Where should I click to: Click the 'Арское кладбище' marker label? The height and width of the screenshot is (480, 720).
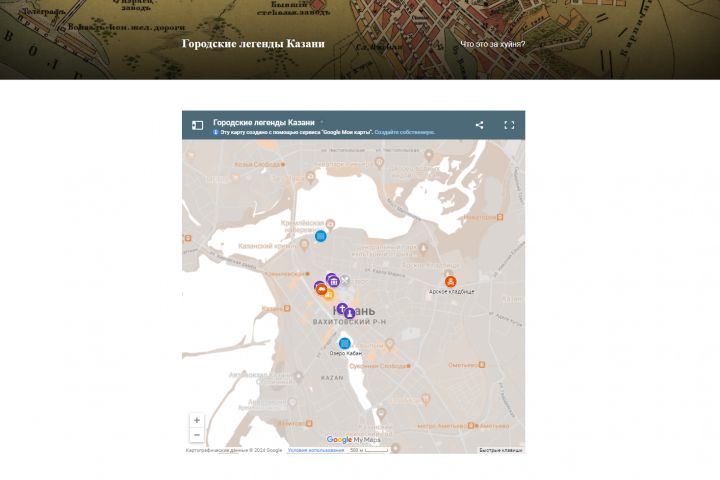pos(452,292)
